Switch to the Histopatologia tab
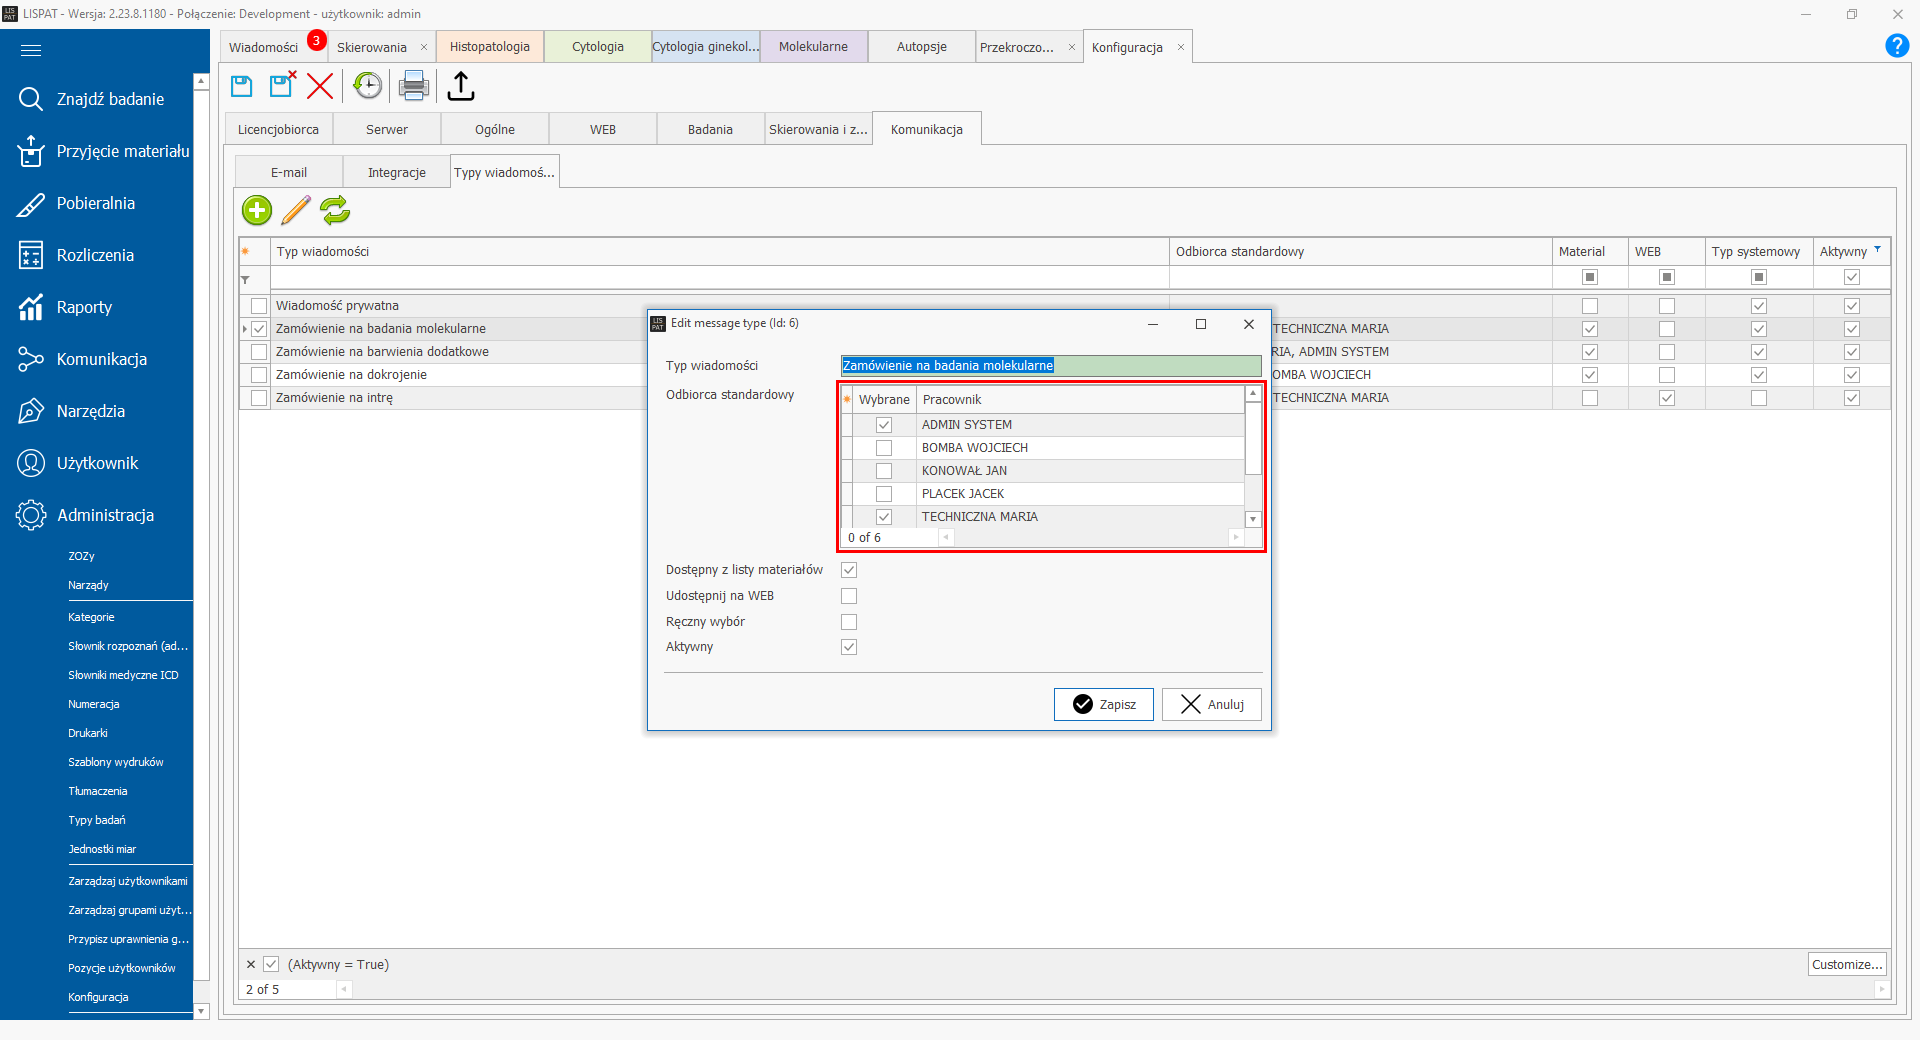This screenshot has height=1040, width=1920. 490,47
